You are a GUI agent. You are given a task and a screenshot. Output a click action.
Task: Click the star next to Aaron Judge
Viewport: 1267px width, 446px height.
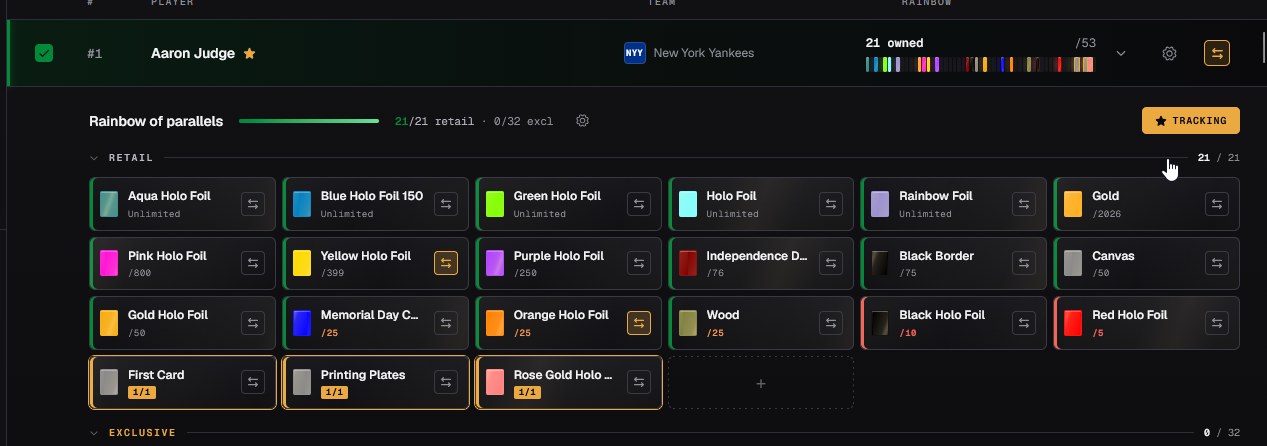coord(249,53)
